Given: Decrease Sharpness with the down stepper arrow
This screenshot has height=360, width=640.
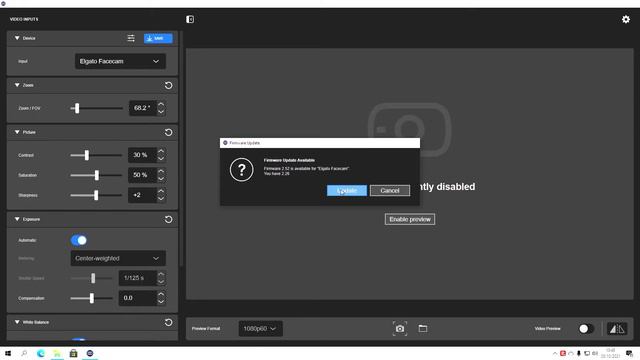Looking at the screenshot, I should [161, 199].
